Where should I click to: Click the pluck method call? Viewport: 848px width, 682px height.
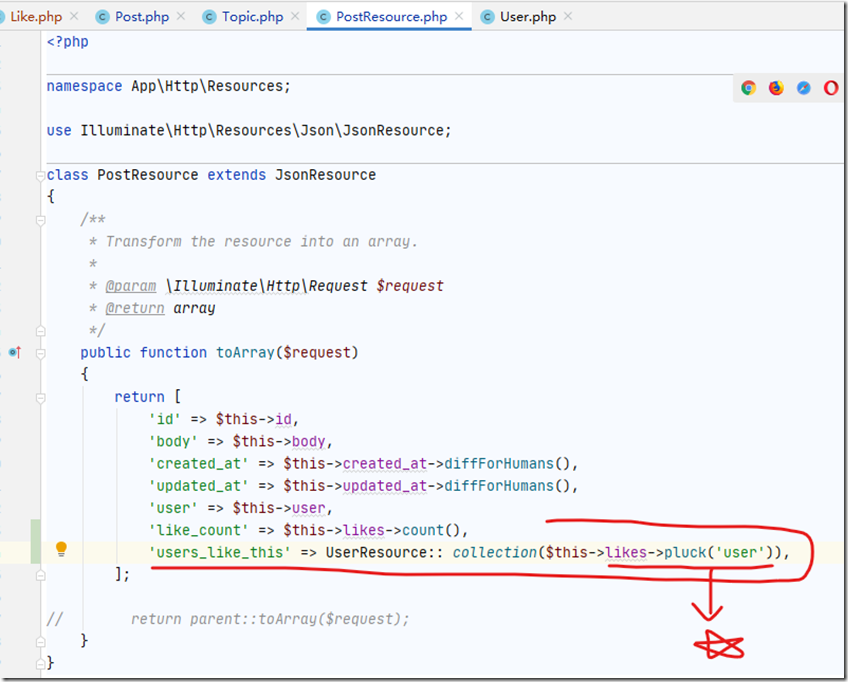(685, 553)
